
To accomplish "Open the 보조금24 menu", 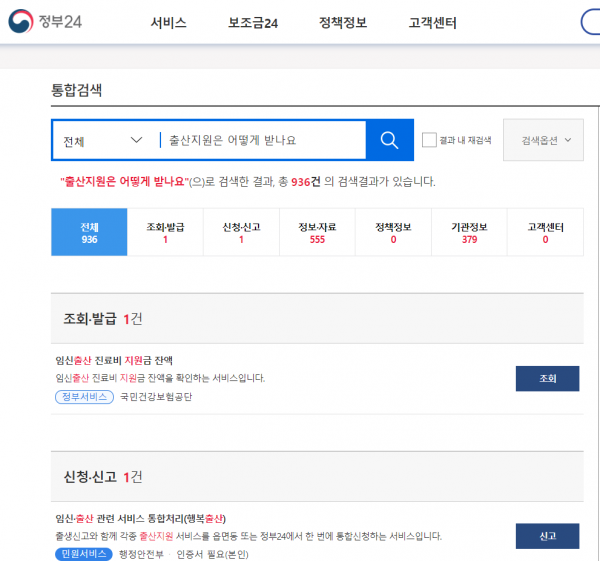I will coord(252,23).
